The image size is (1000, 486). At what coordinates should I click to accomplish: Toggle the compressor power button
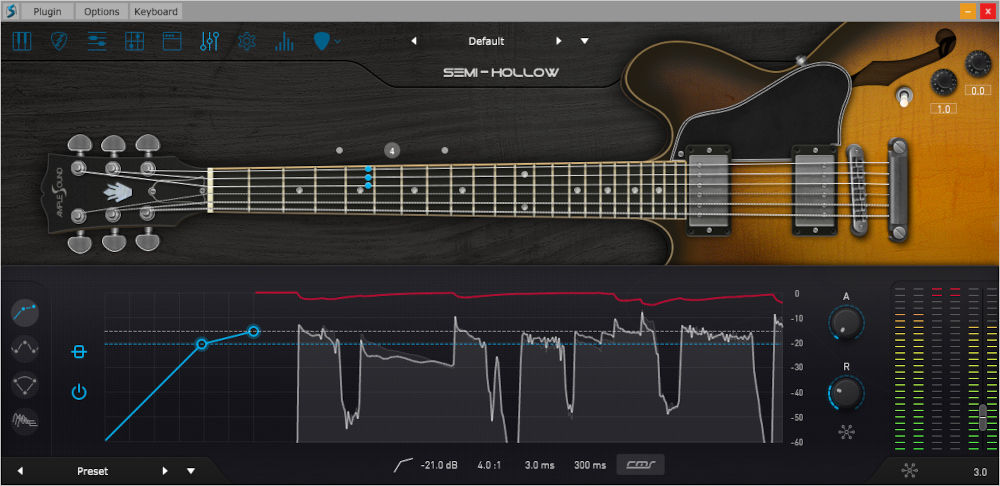(78, 391)
